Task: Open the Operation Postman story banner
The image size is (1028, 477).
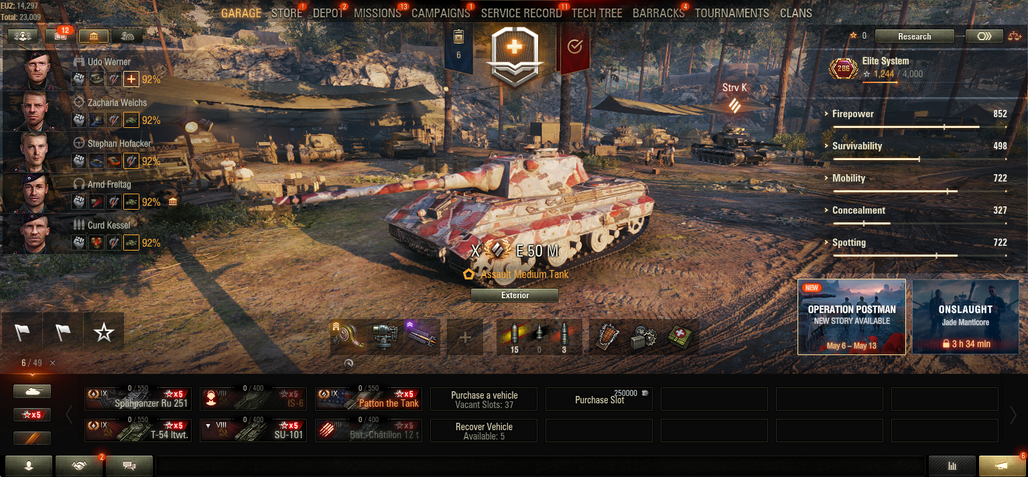Action: click(x=852, y=316)
